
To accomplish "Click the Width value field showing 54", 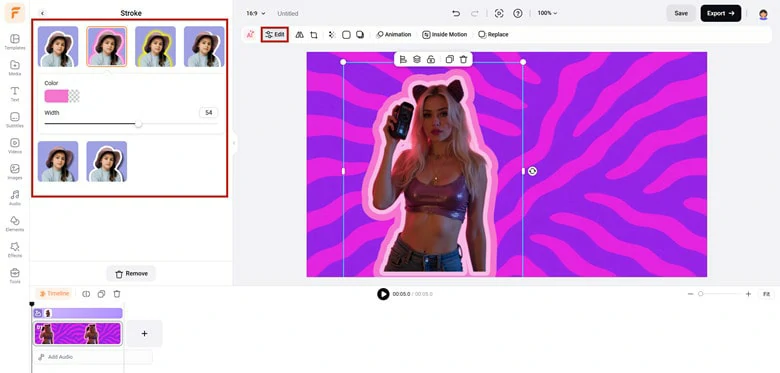I will point(208,113).
